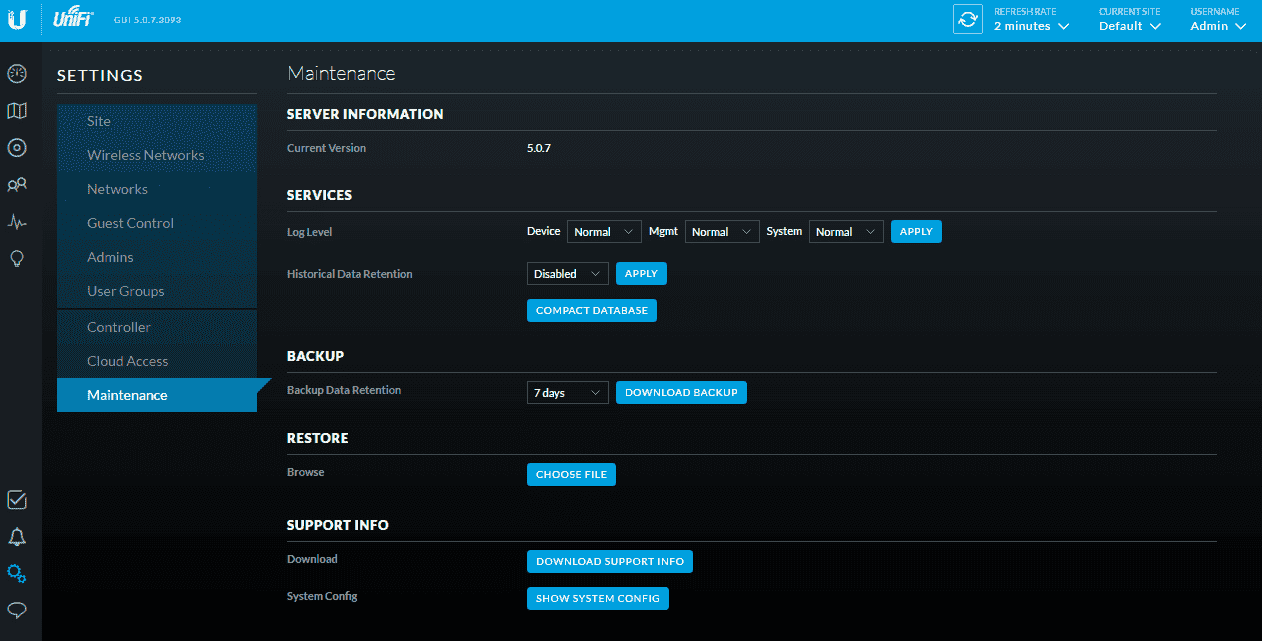Click Choose File under Restore
1262x641 pixels.
(x=571, y=475)
